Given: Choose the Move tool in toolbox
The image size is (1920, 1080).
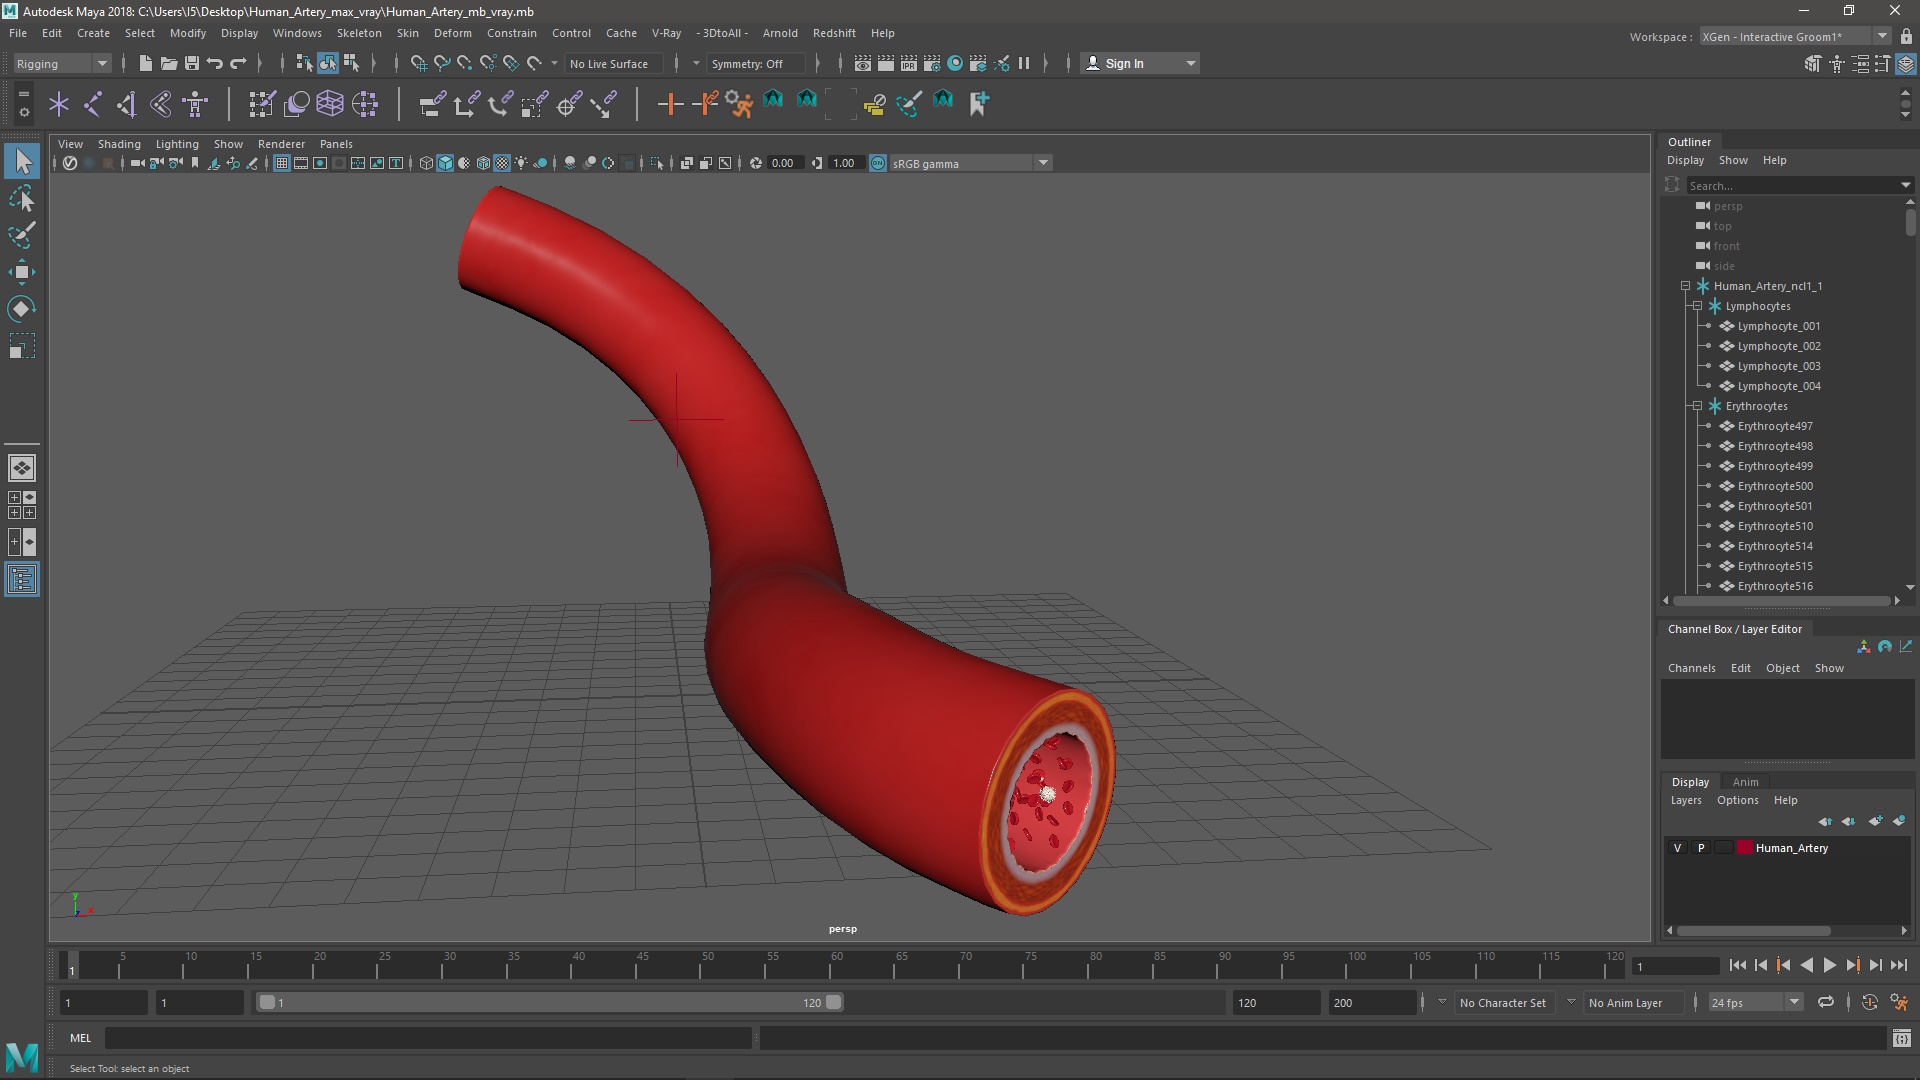Looking at the screenshot, I should (x=22, y=272).
